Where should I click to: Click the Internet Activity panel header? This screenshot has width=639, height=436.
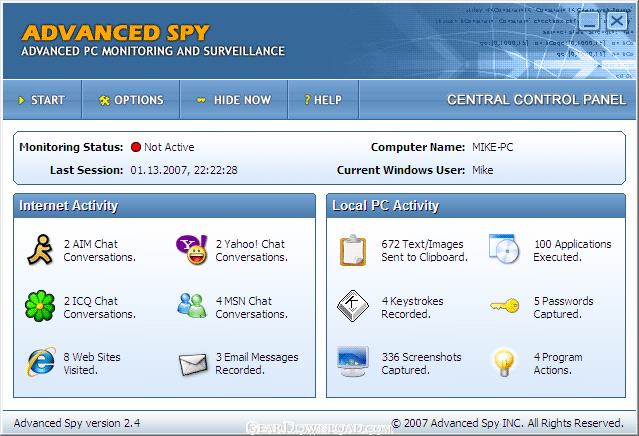(164, 206)
